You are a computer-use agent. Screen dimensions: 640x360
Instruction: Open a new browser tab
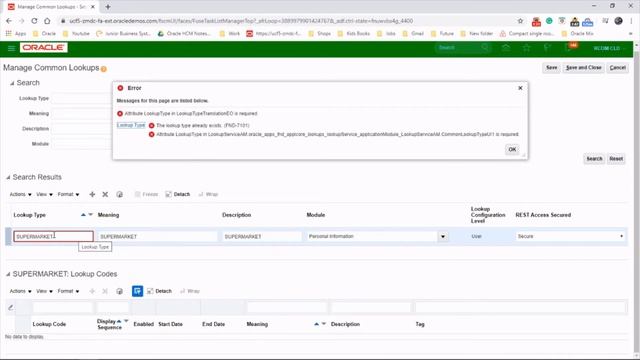108,7
